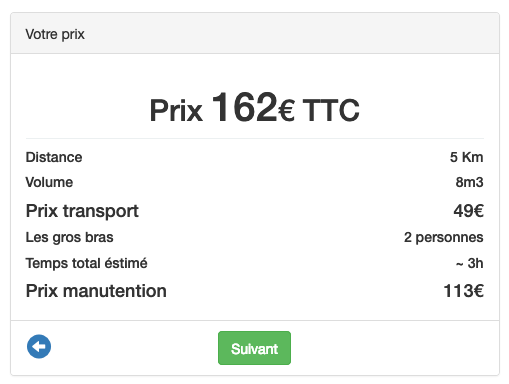Click the word Prix in main heading
This screenshot has height=384, width=509.
point(176,110)
